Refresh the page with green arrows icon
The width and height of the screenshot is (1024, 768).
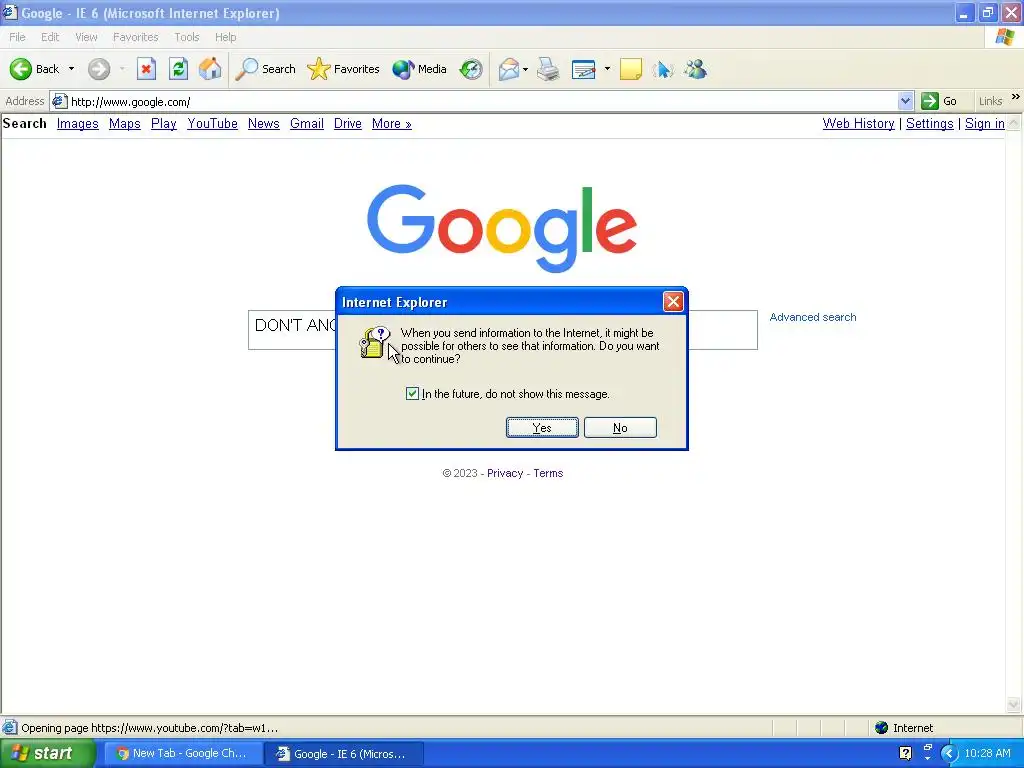[x=178, y=69]
